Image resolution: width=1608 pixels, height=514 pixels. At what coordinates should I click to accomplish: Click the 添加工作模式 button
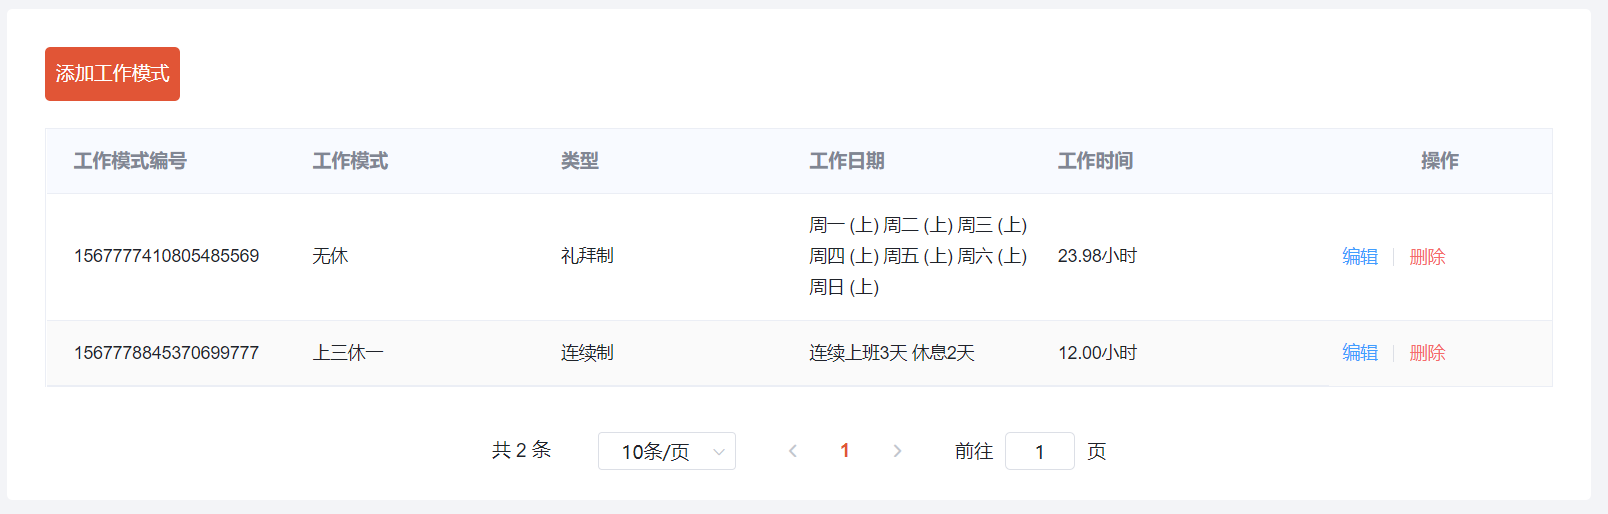(x=112, y=74)
